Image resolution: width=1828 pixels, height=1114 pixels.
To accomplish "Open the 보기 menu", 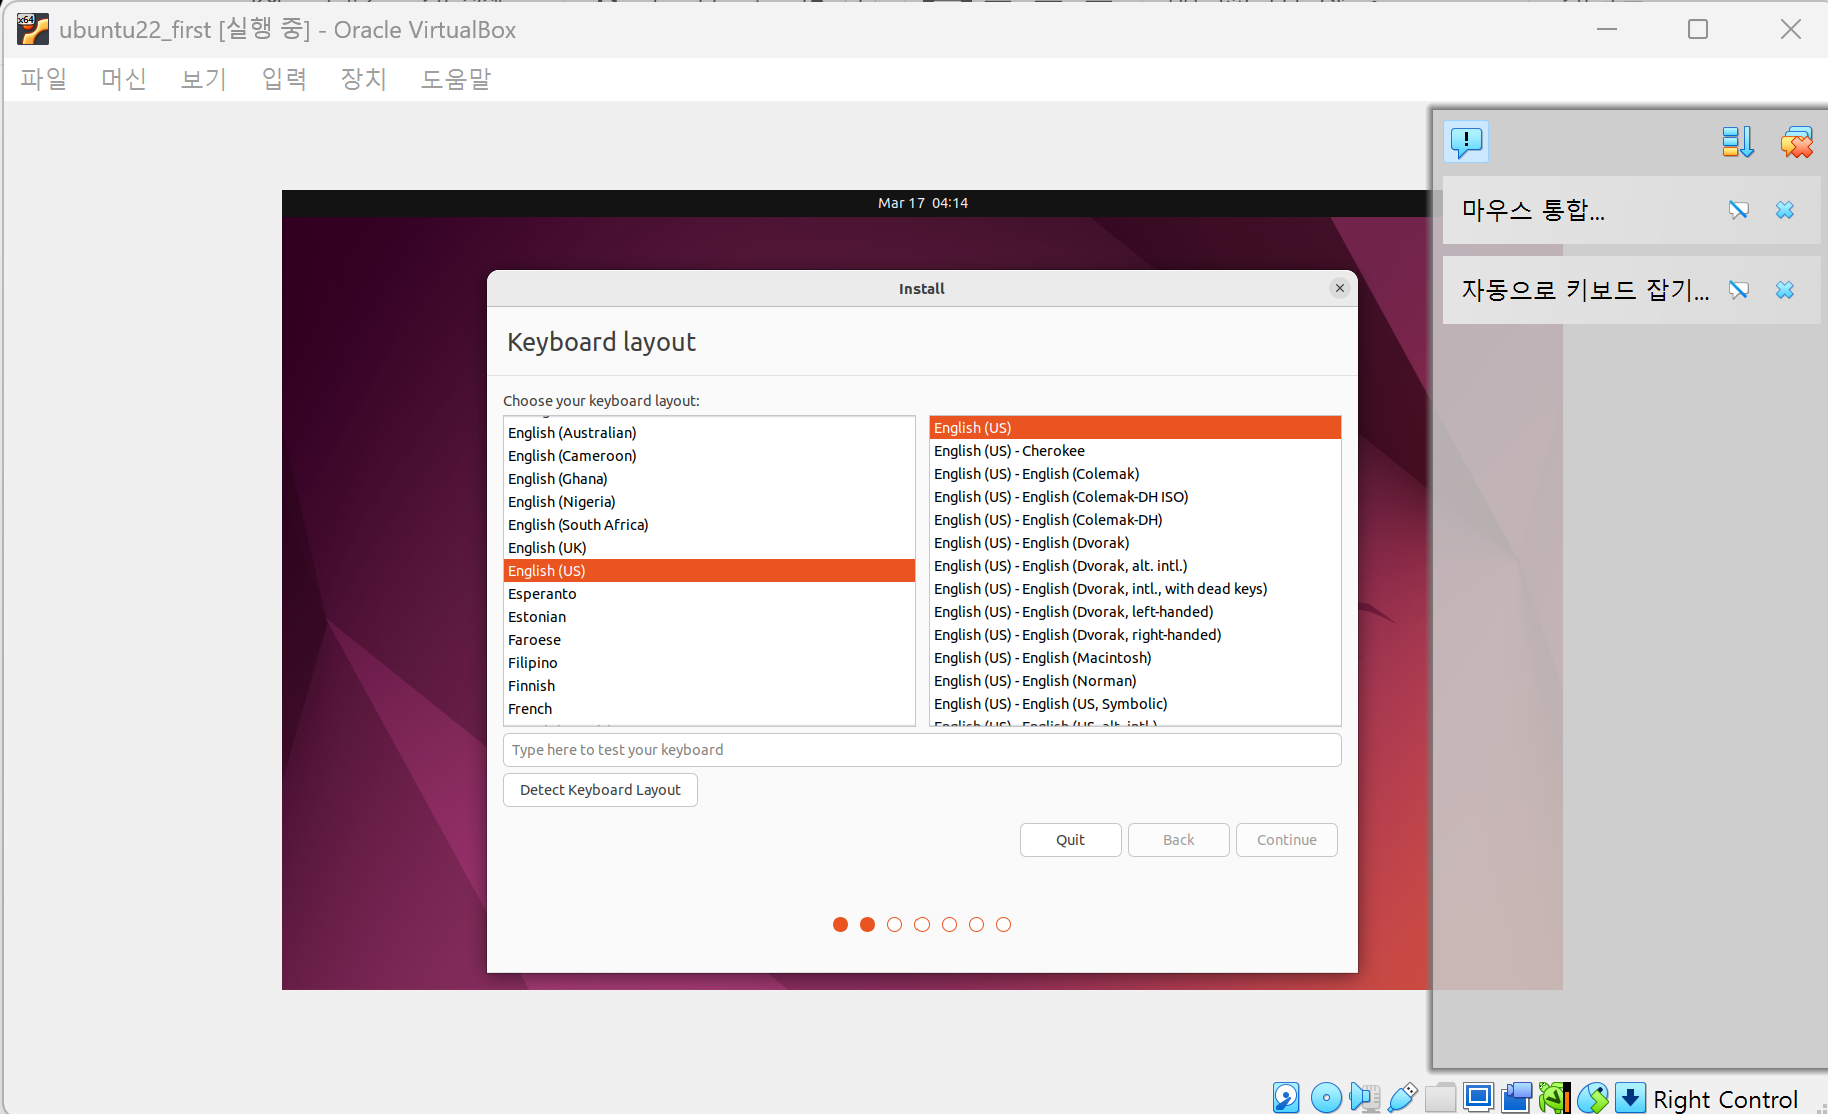I will (x=204, y=79).
